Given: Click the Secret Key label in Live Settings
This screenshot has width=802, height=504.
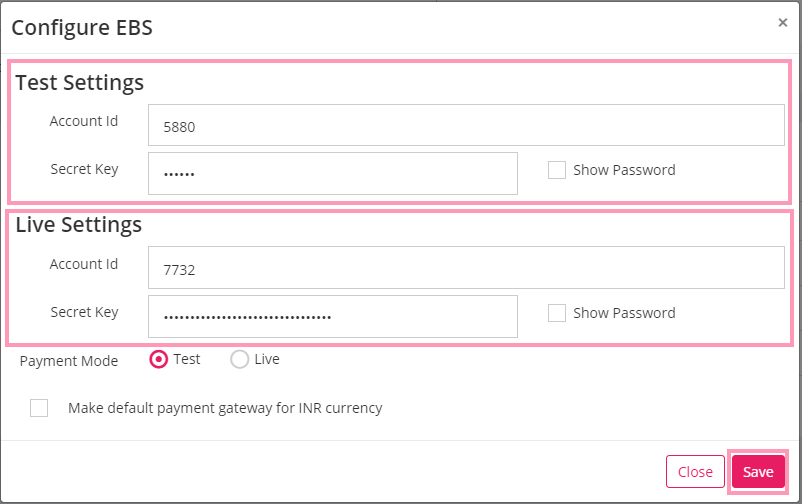Looking at the screenshot, I should click(x=84, y=312).
